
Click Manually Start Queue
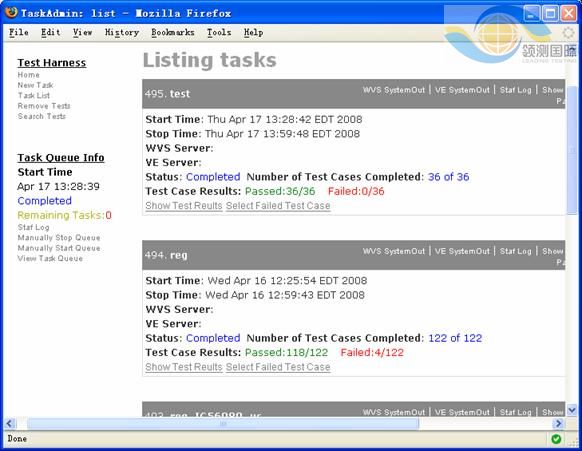59,248
